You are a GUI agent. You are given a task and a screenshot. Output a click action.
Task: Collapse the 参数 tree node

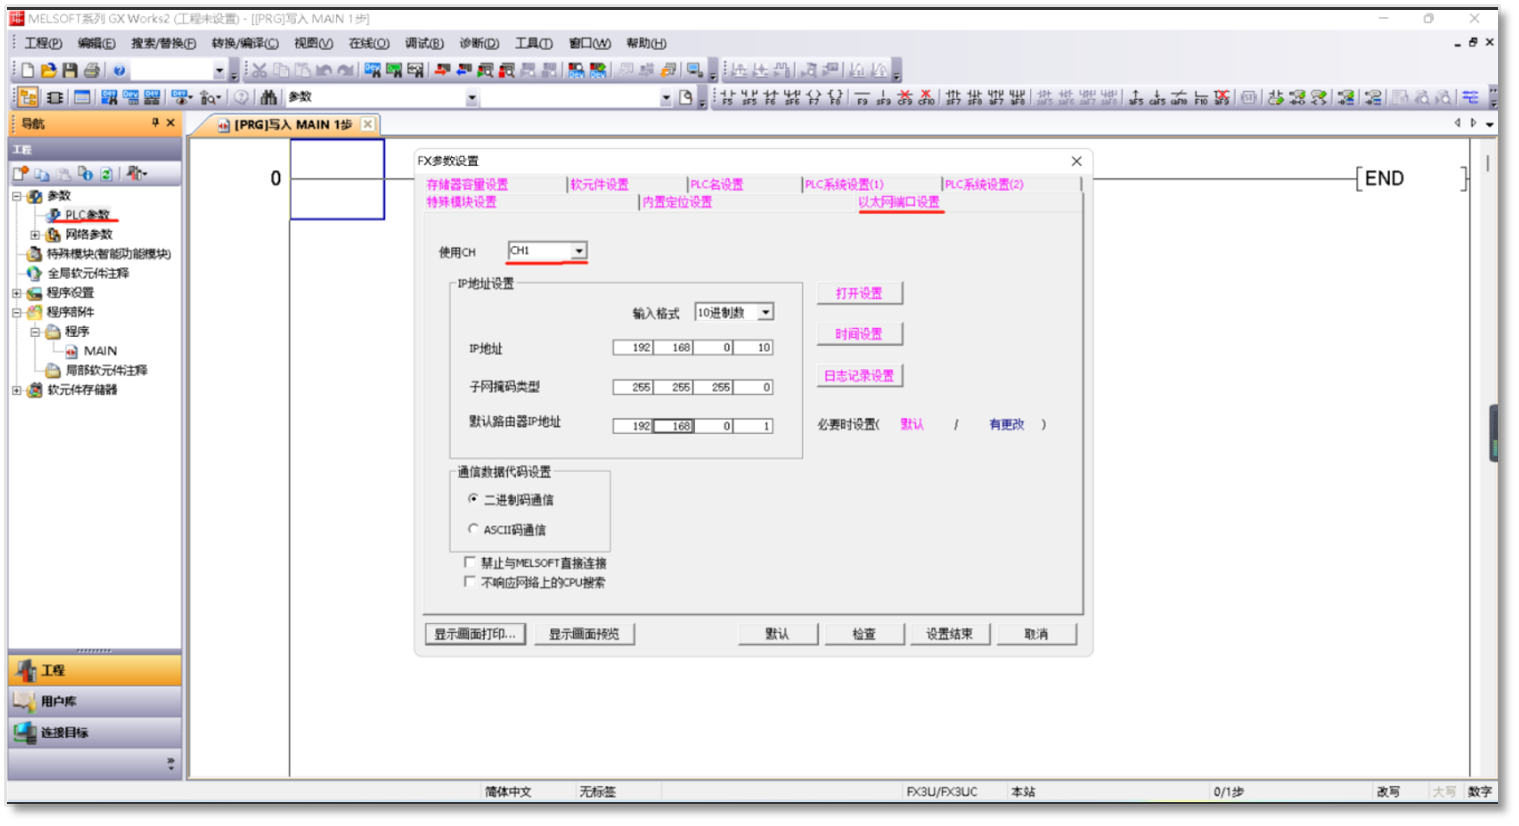[x=16, y=196]
